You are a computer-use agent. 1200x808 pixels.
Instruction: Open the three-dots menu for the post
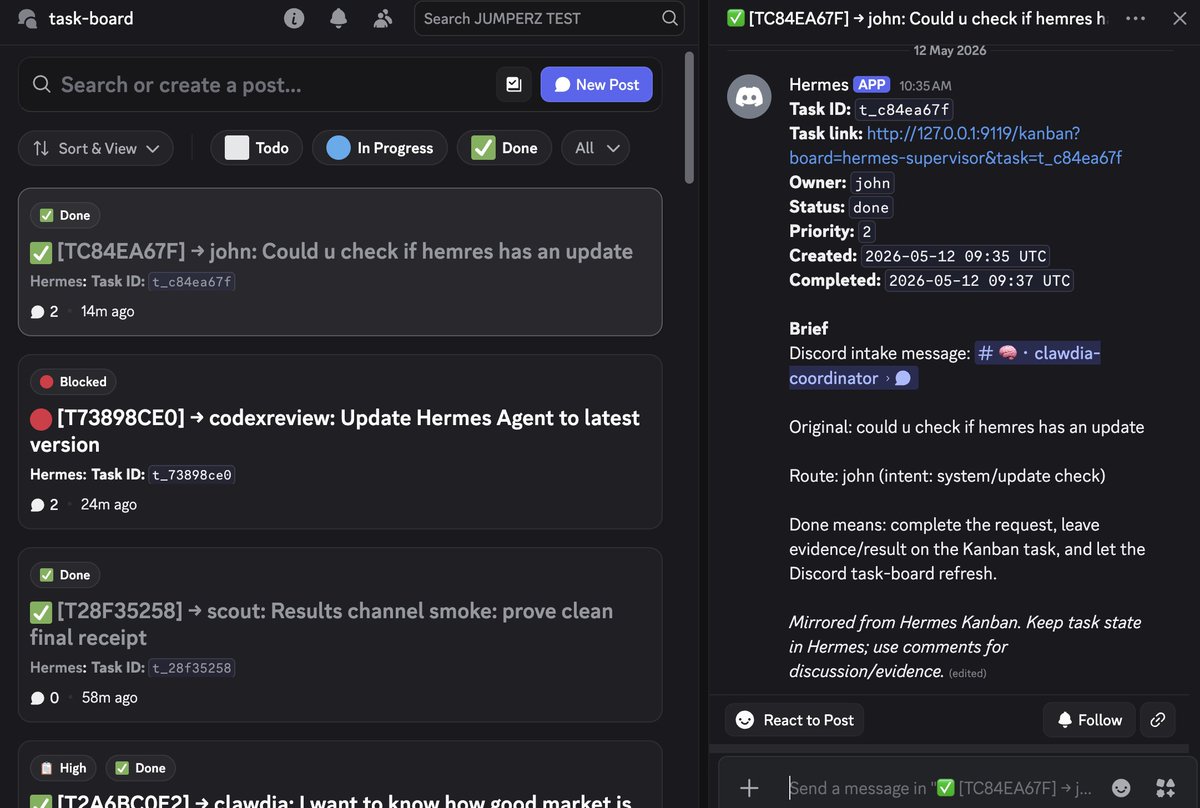tap(1136, 18)
